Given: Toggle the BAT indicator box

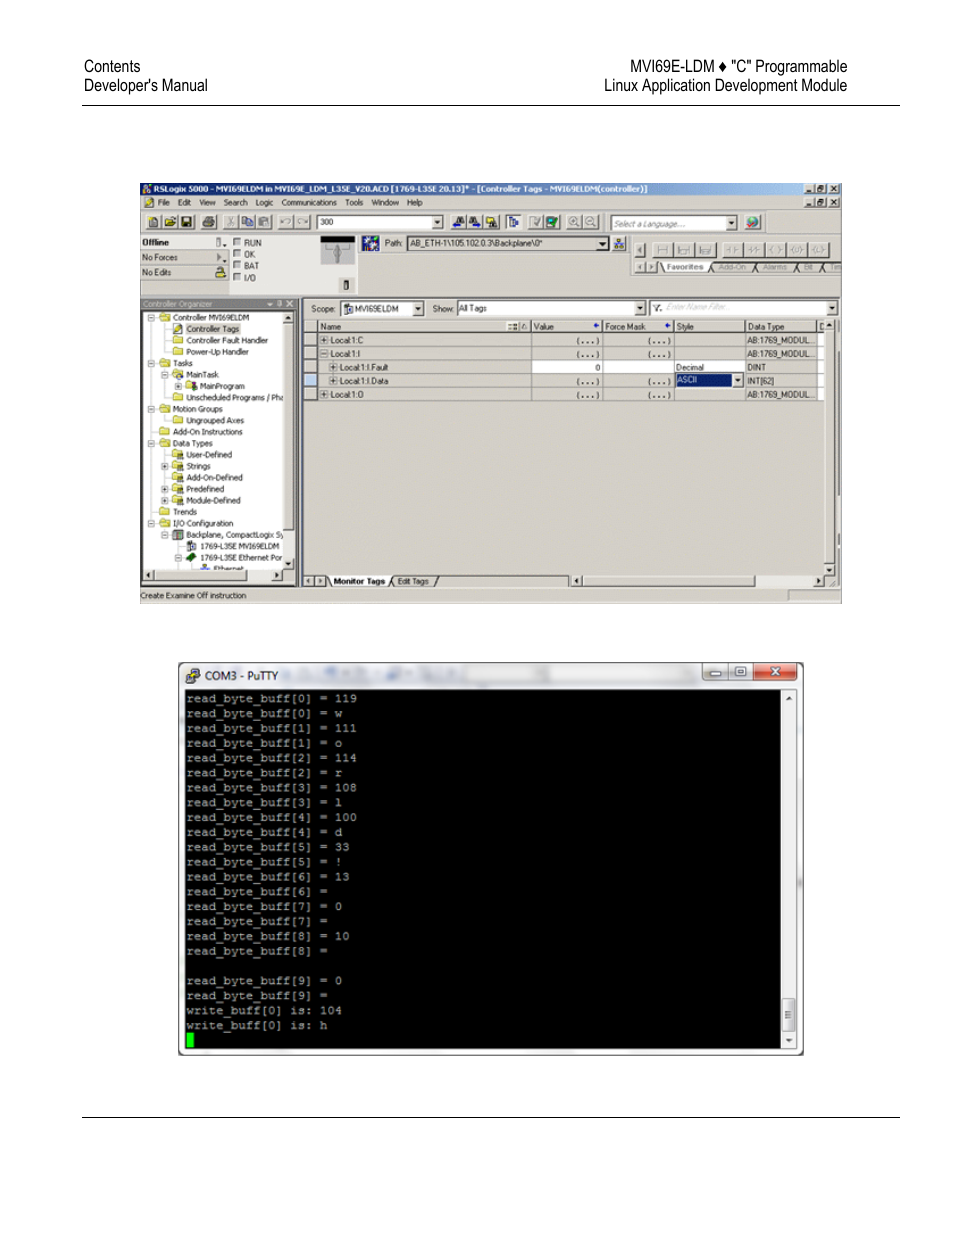Looking at the screenshot, I should [x=237, y=265].
